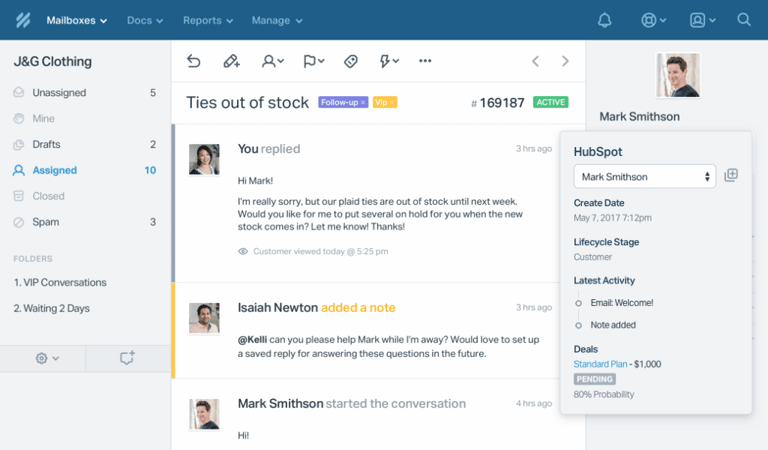
Task: Open the notifications bell
Action: click(x=604, y=20)
